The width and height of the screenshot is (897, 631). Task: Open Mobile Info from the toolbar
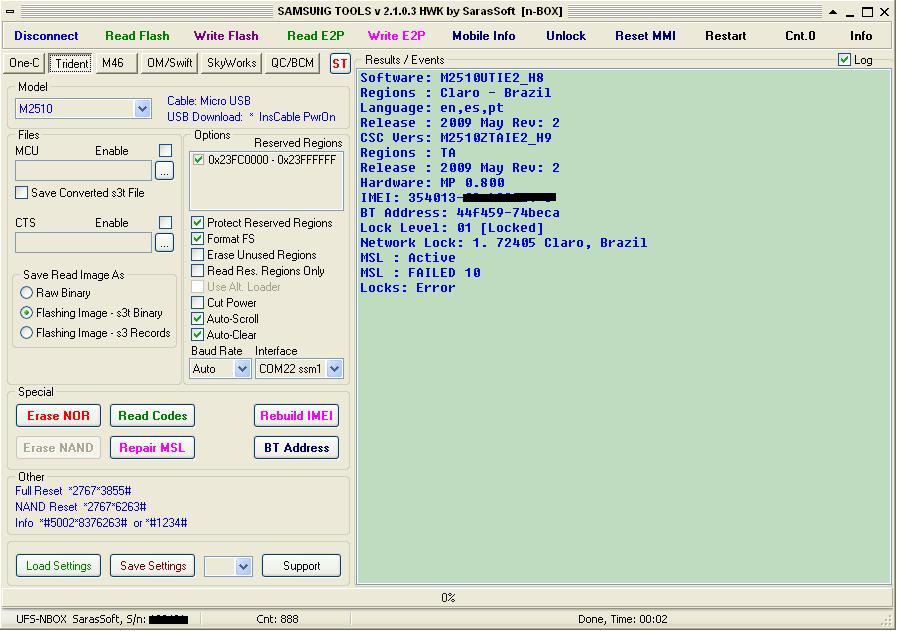483,35
